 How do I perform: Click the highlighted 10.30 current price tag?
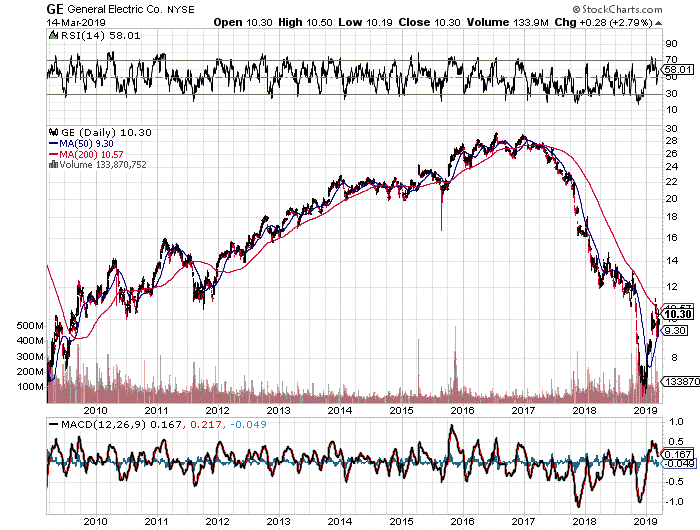click(x=676, y=314)
